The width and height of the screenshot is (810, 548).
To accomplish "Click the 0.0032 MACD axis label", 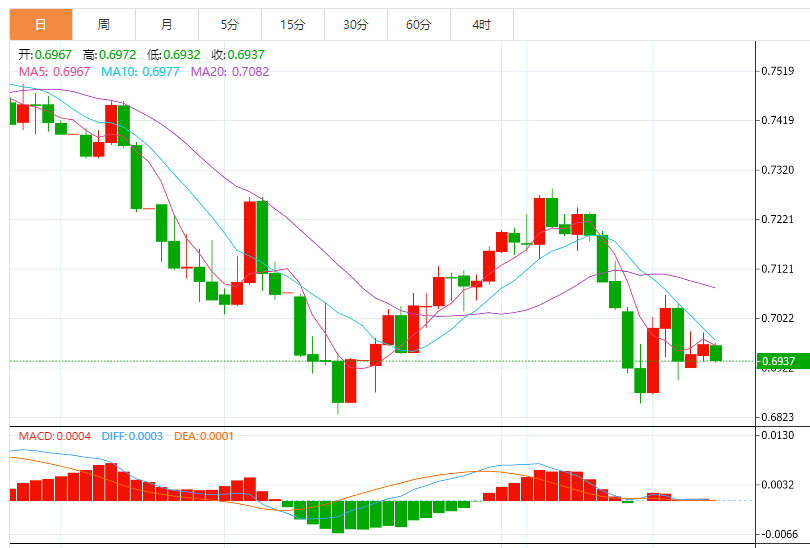I will click(x=778, y=484).
